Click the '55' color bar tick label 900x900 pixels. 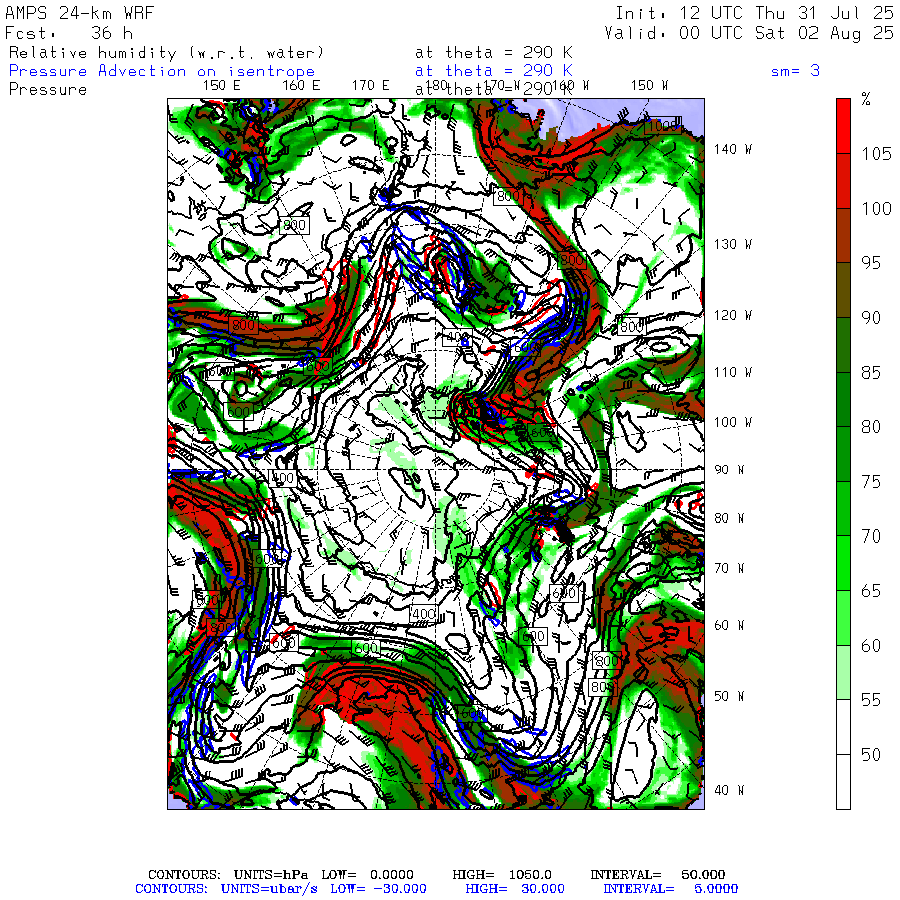point(871,700)
